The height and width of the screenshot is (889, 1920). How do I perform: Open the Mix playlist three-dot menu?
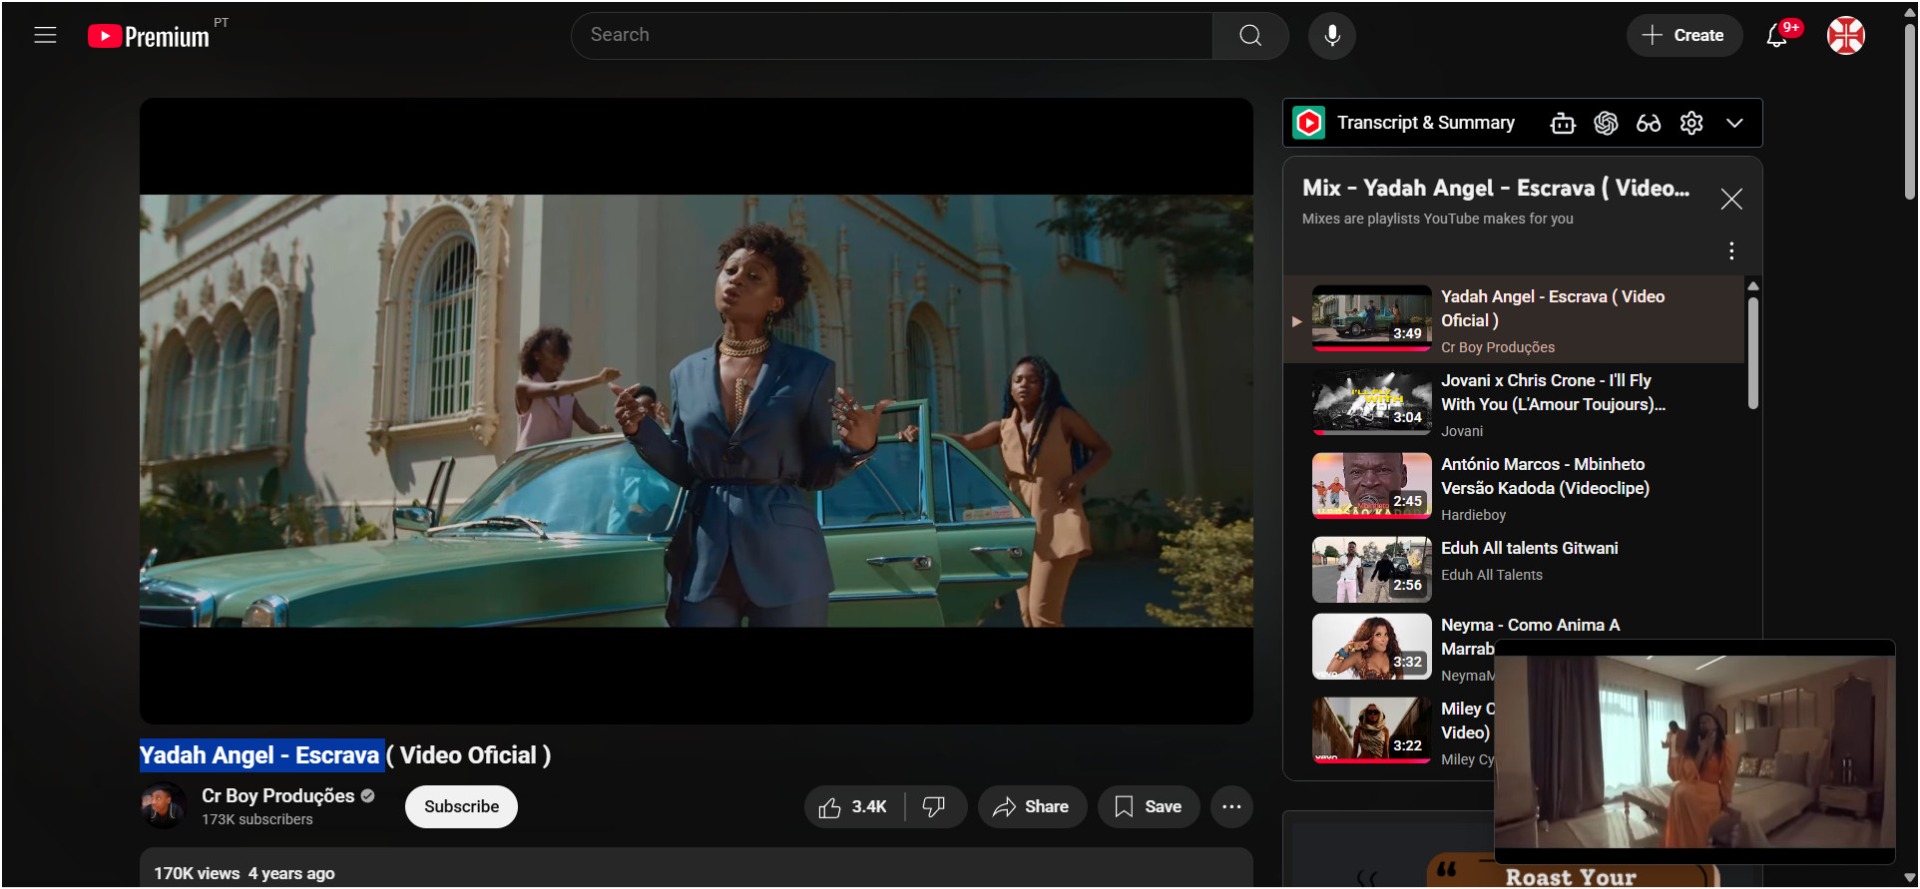[1731, 251]
